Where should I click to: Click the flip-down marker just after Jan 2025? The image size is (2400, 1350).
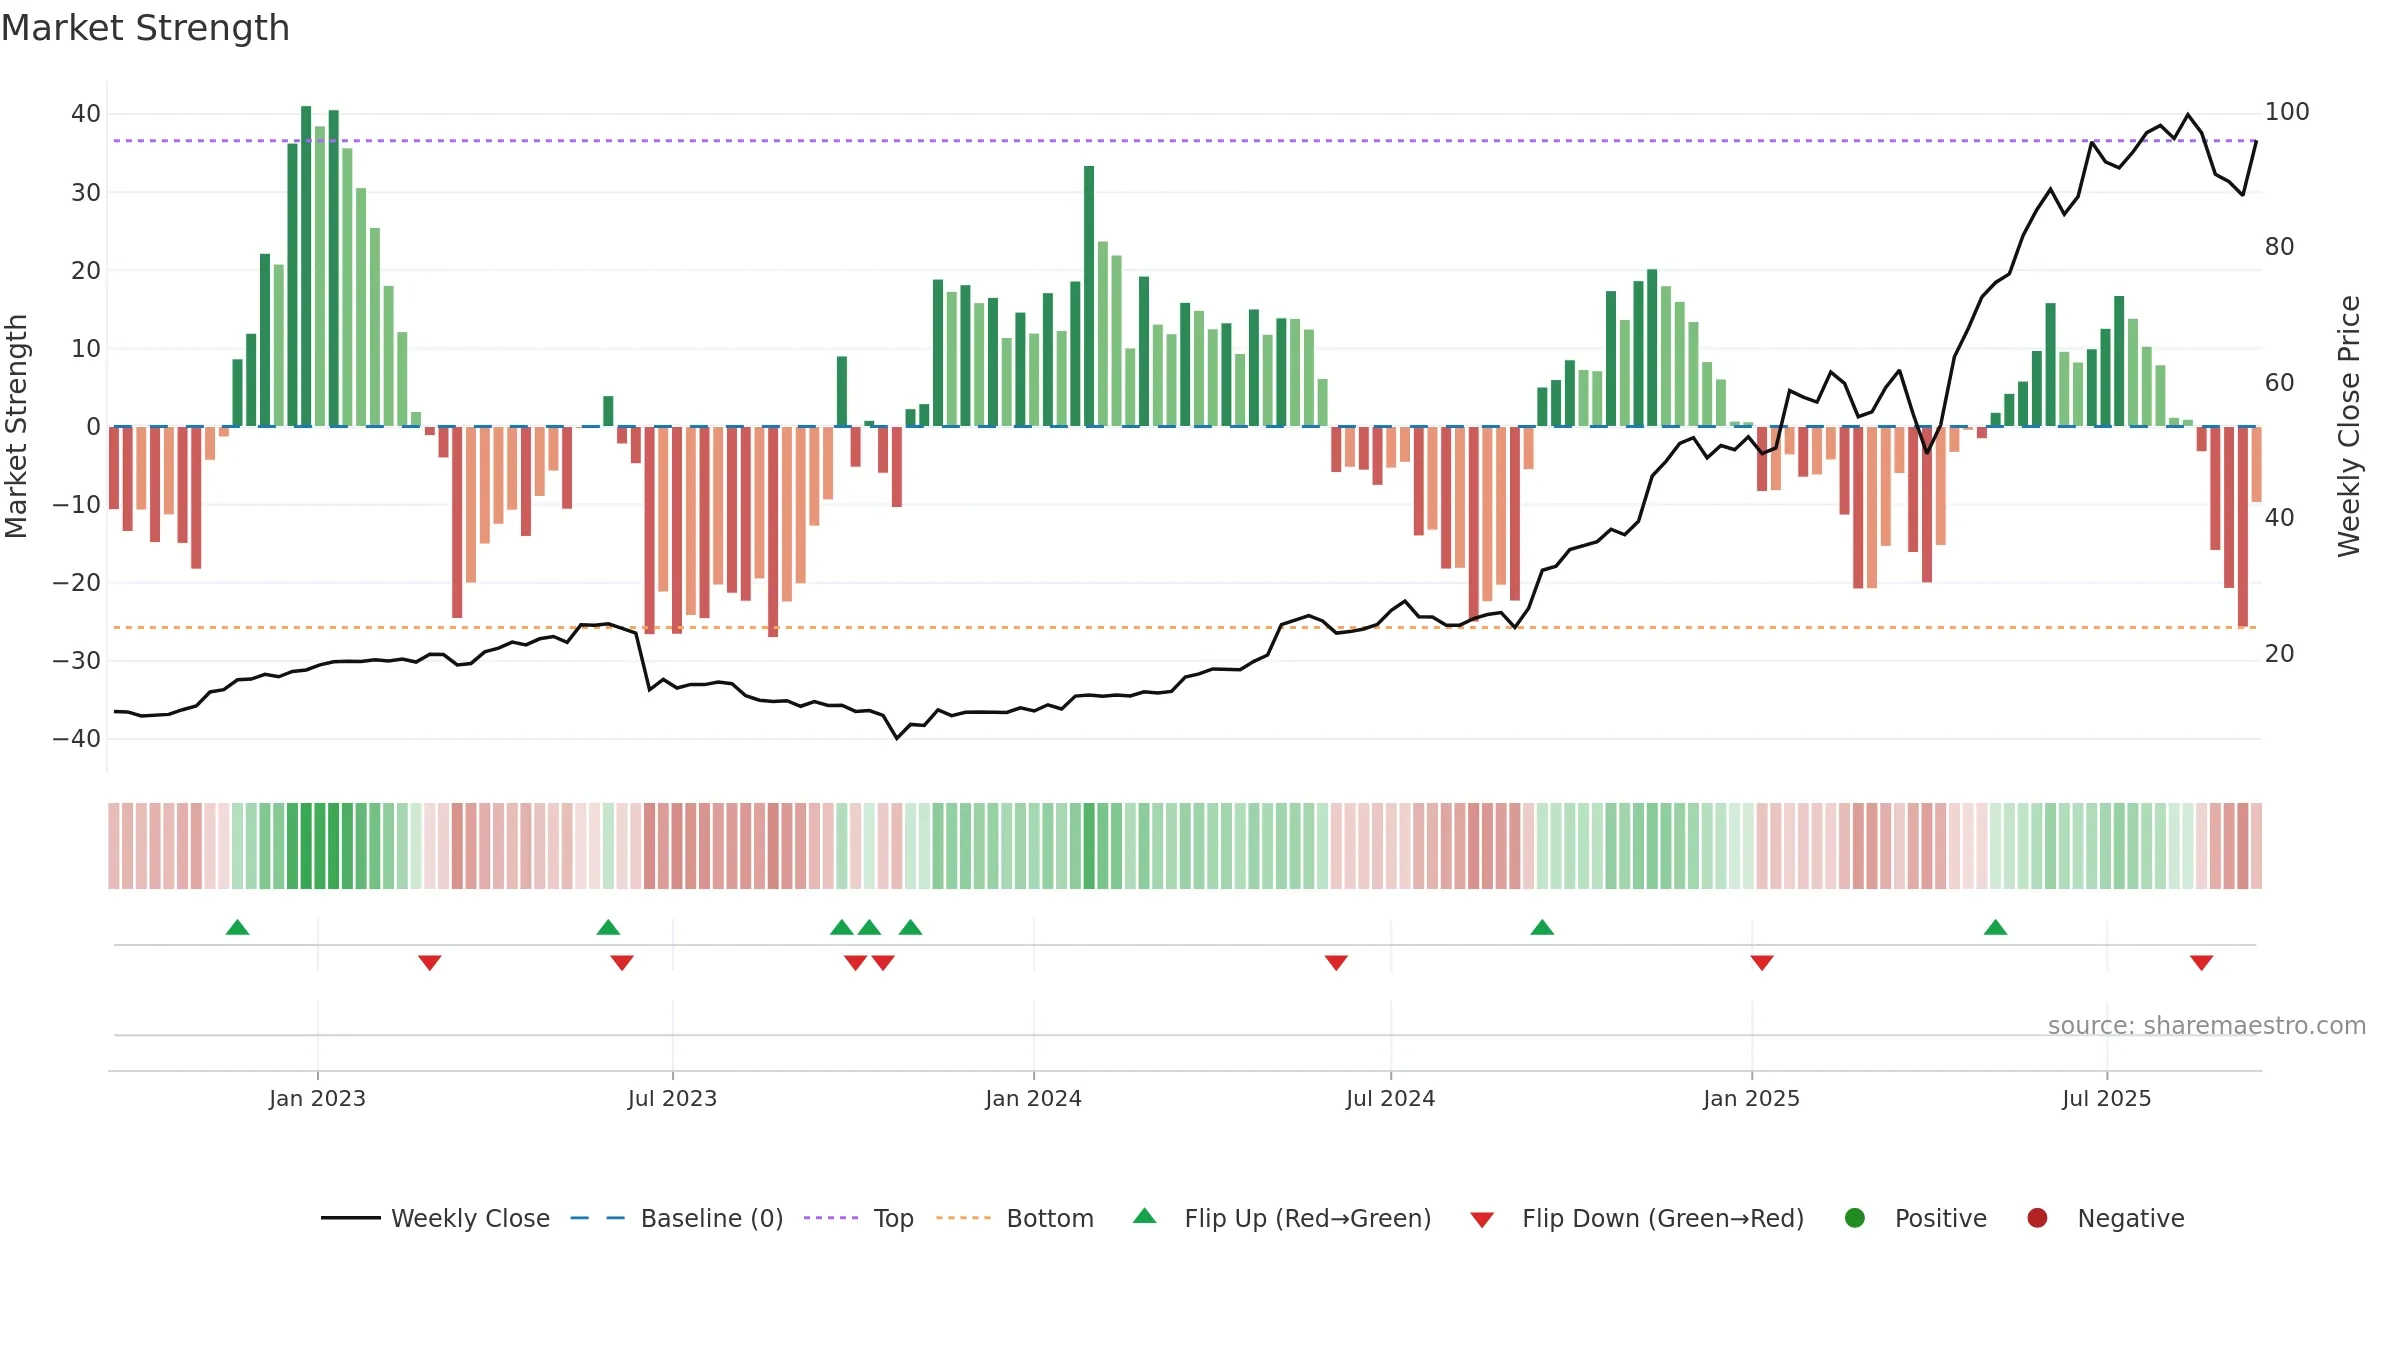[x=1762, y=962]
